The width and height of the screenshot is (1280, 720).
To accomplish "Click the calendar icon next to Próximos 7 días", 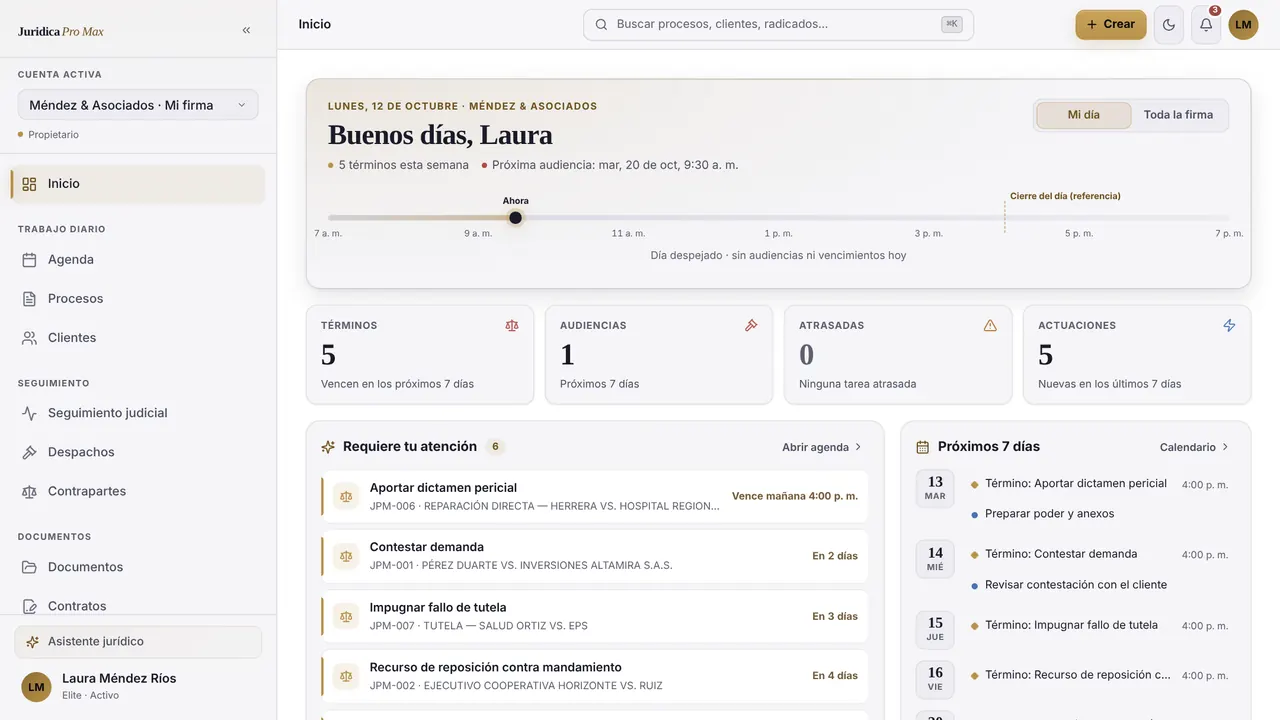I will click(x=923, y=447).
